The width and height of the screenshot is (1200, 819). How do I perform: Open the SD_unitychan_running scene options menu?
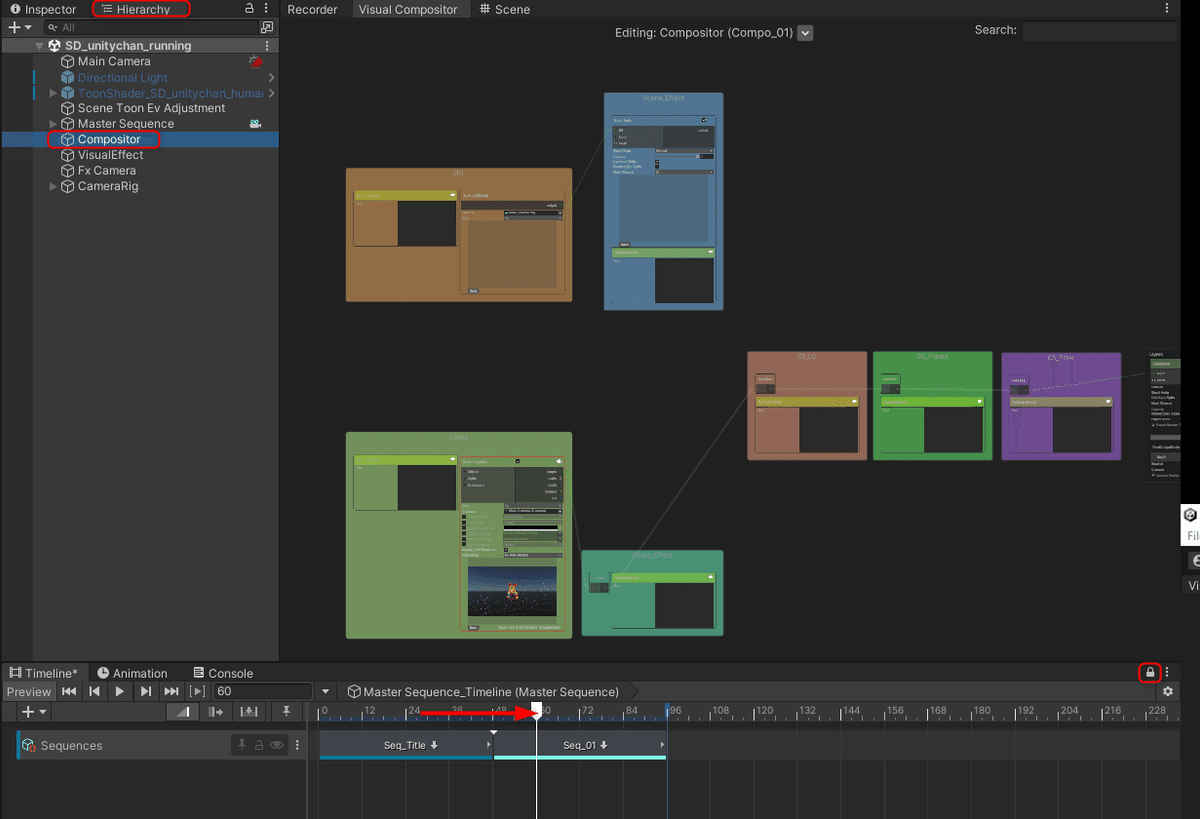[x=266, y=46]
